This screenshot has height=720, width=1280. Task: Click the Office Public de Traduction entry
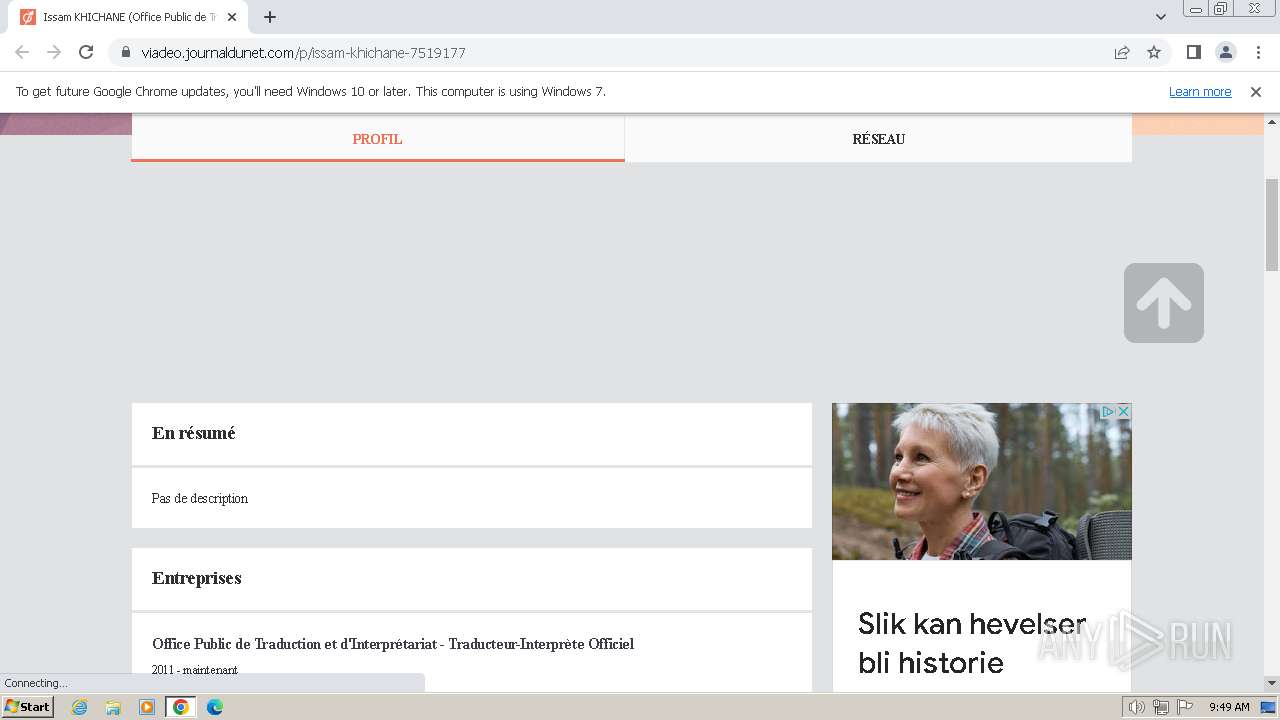(393, 644)
